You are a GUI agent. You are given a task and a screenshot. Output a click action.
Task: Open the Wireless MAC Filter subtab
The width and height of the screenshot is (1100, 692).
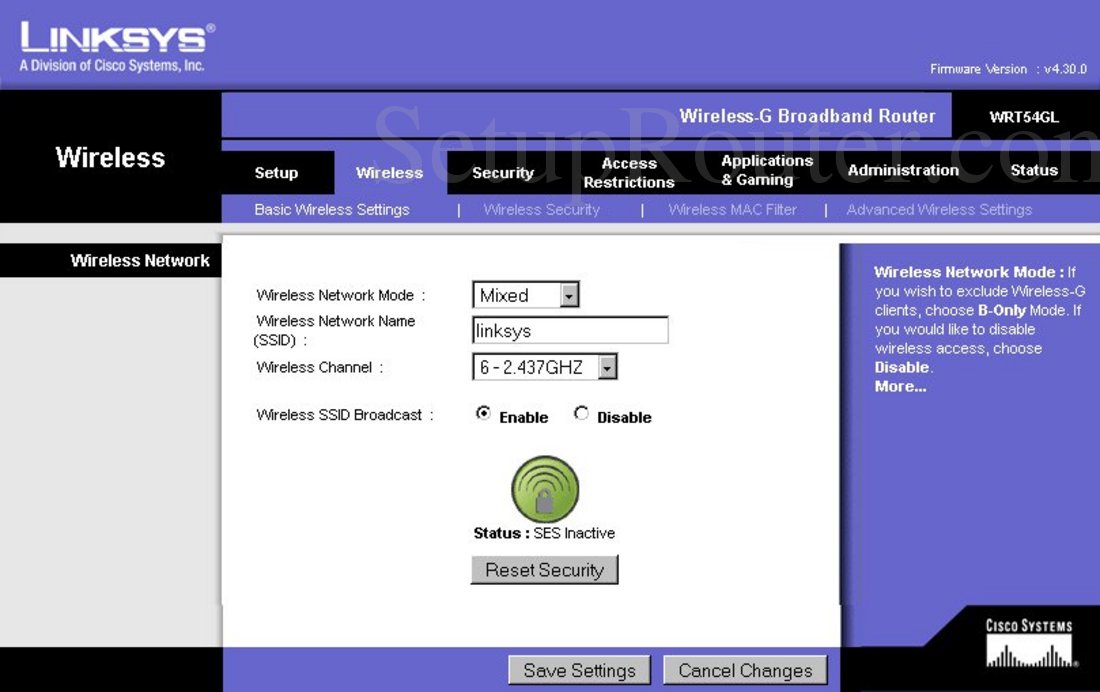tap(732, 209)
